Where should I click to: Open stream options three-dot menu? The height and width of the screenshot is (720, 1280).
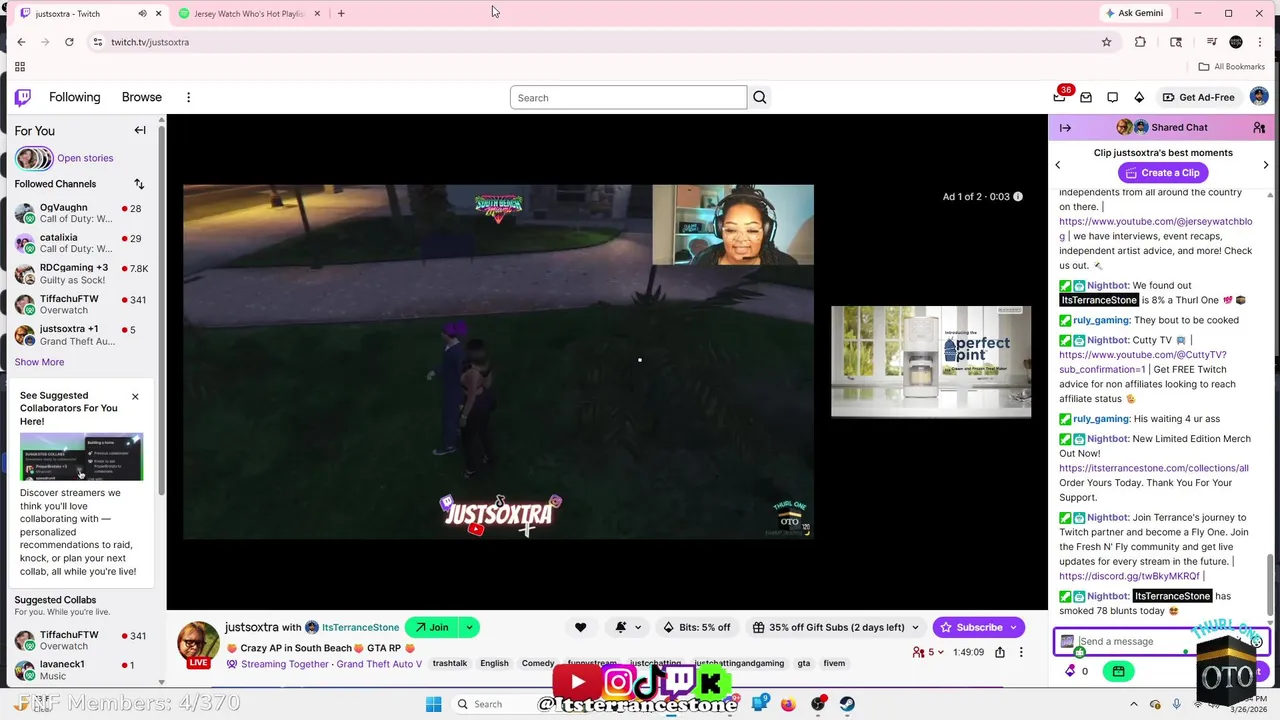point(1021,652)
